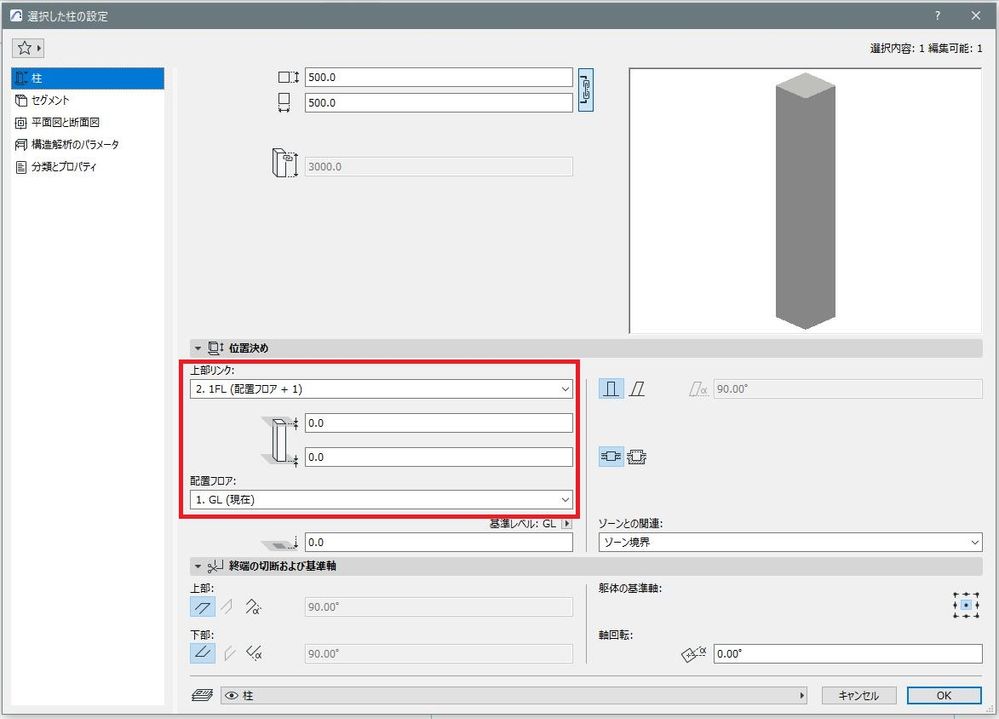Screen dimensions: 999x719
Task: Click the 軸回転 rotation icon
Action: click(694, 653)
